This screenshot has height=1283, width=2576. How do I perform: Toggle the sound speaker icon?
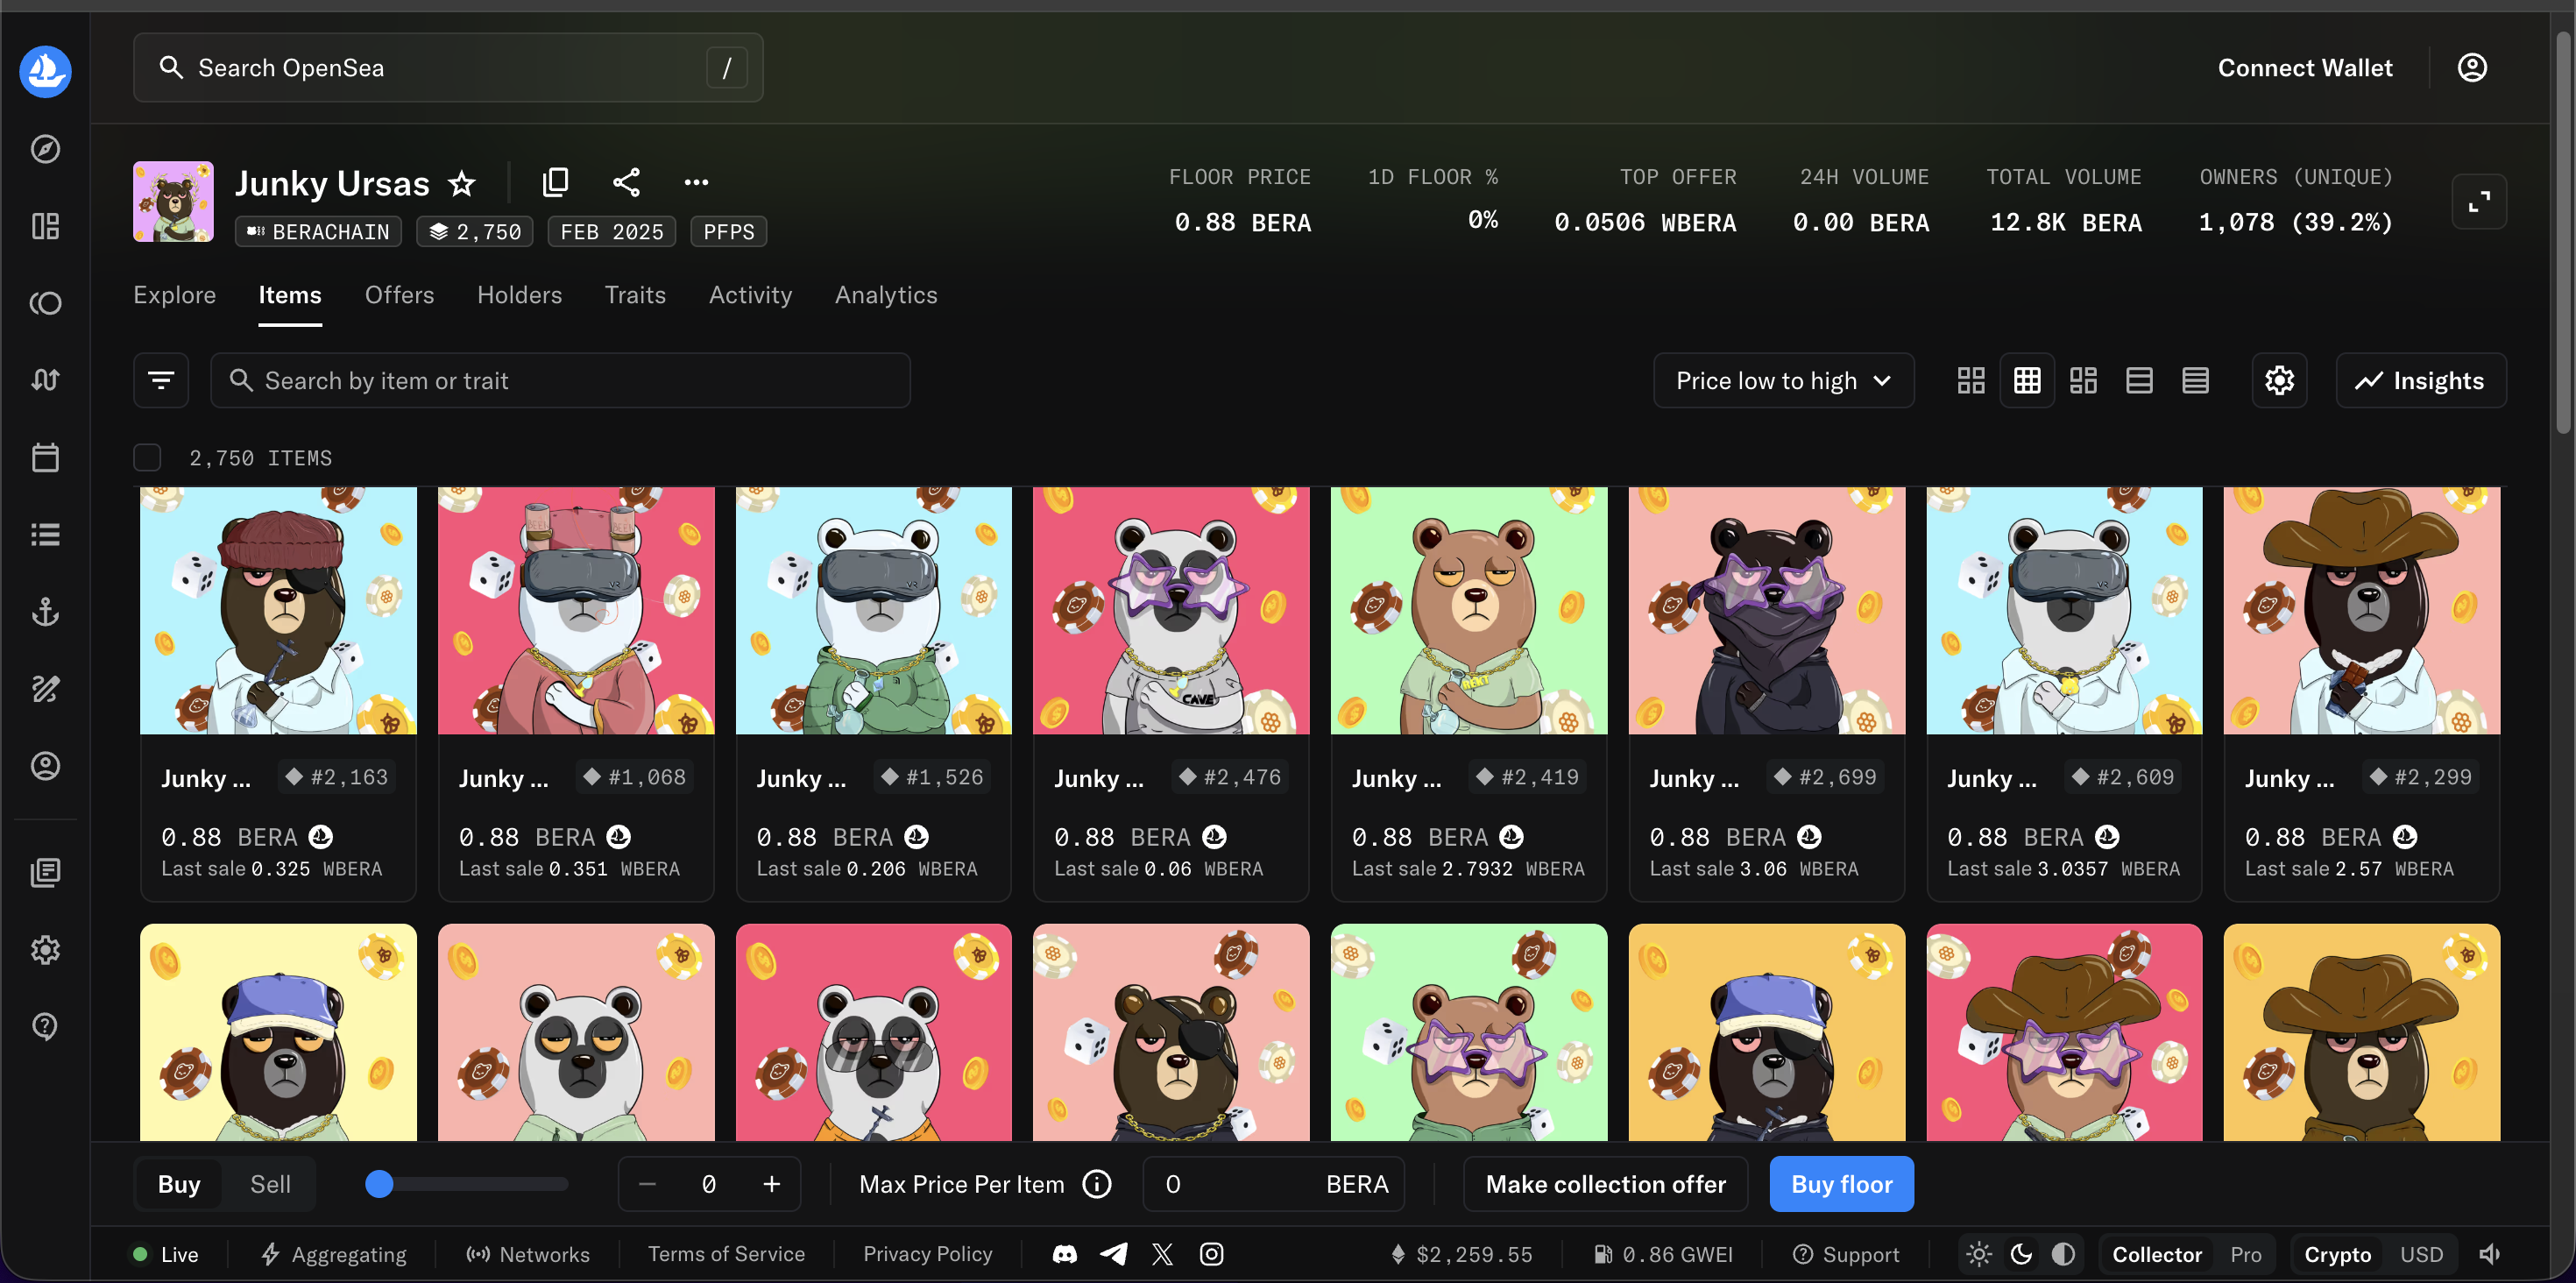point(2489,1254)
